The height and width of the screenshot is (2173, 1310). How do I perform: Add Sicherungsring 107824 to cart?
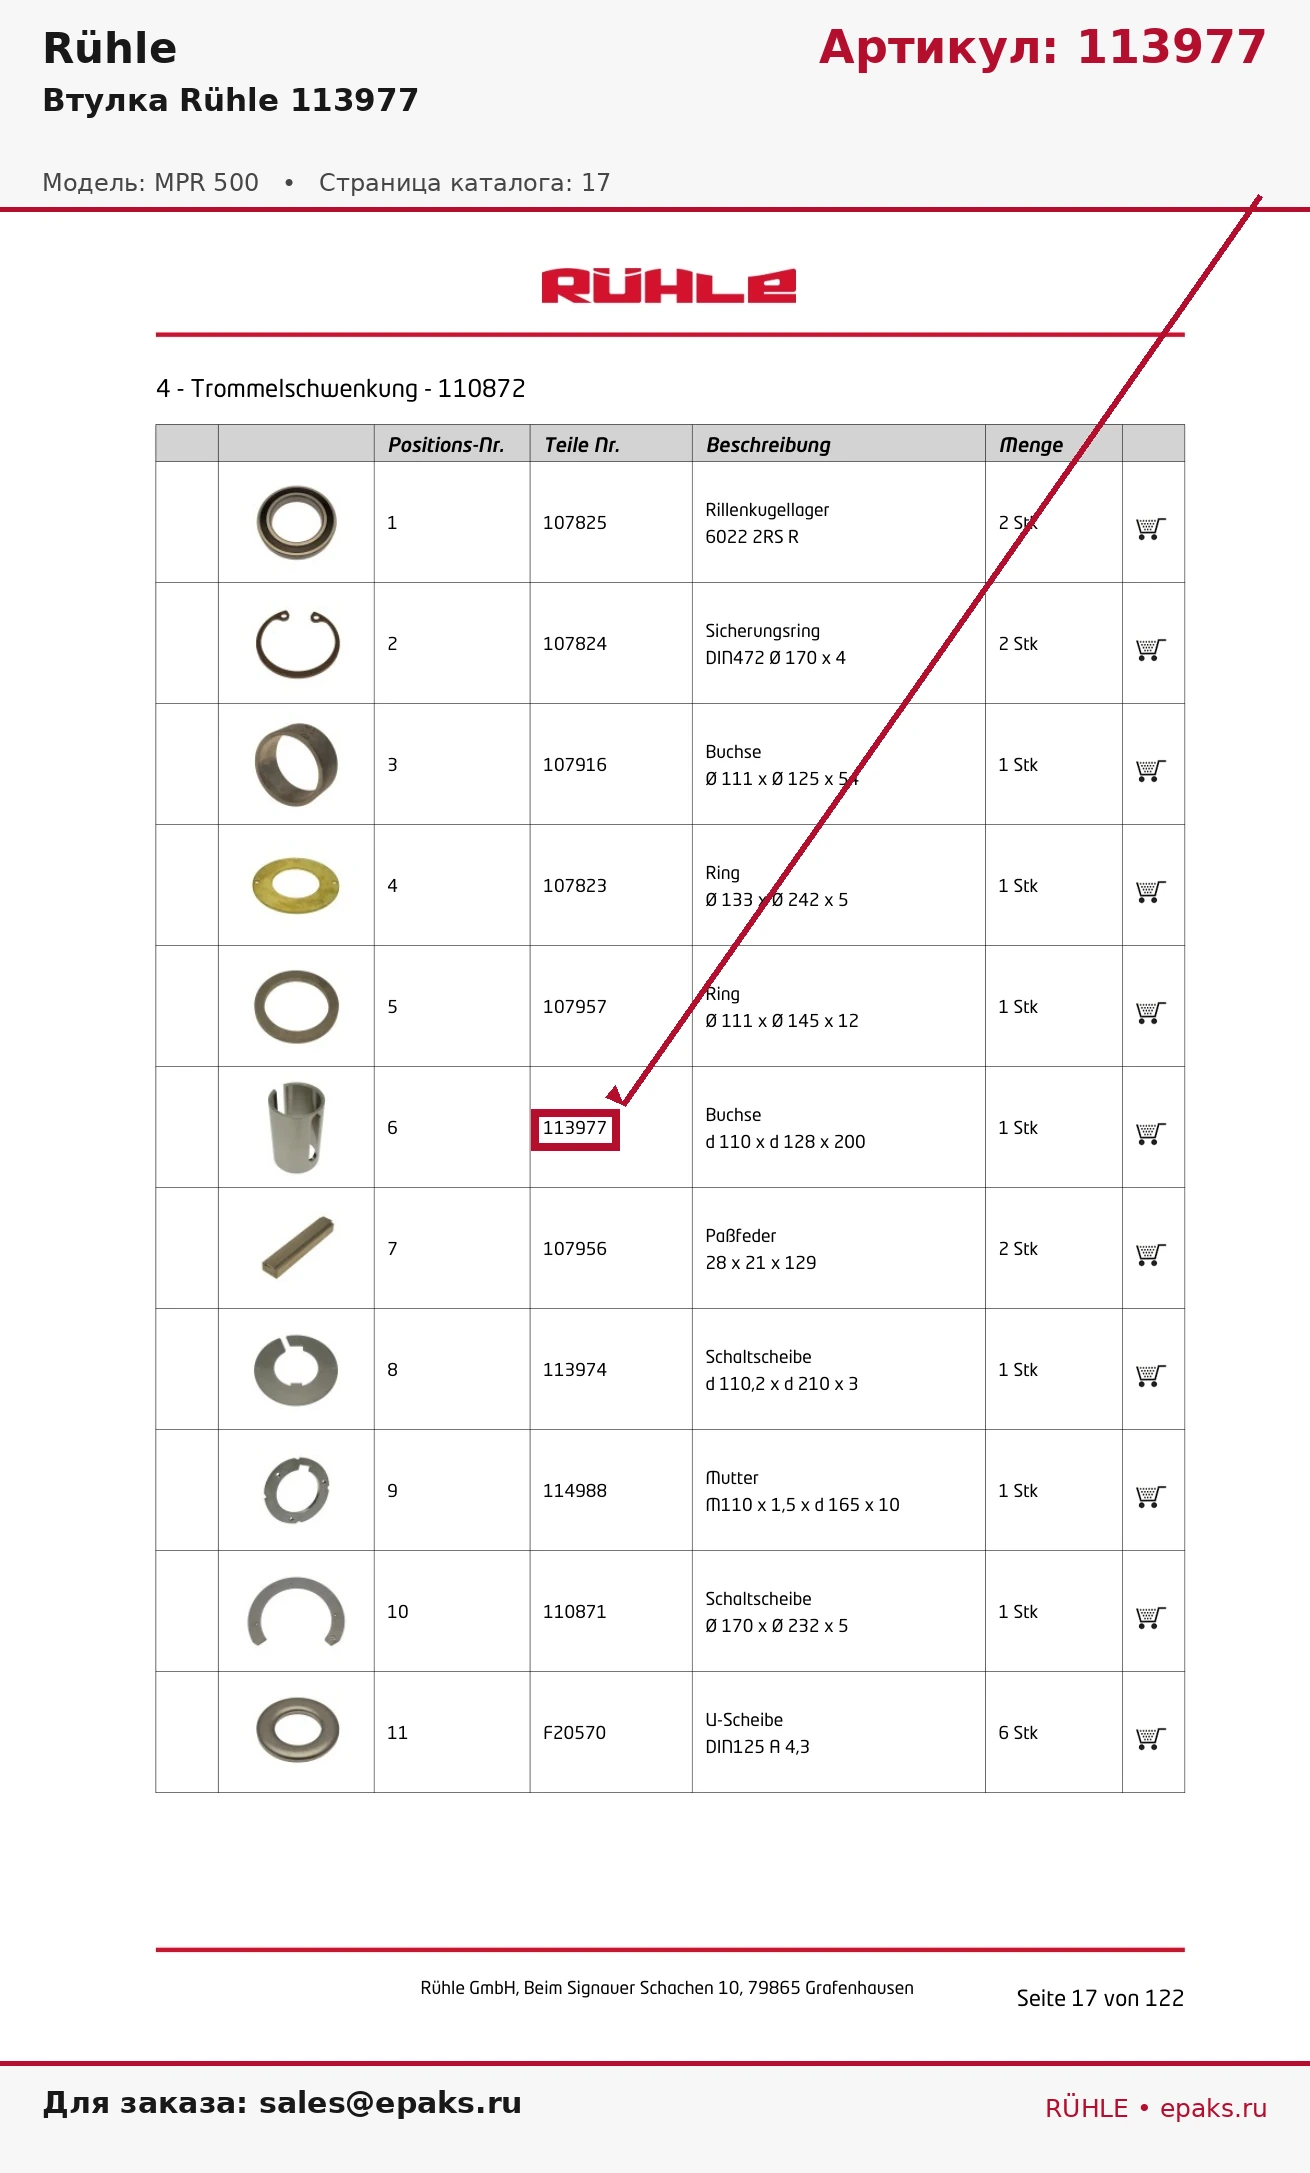(1151, 650)
